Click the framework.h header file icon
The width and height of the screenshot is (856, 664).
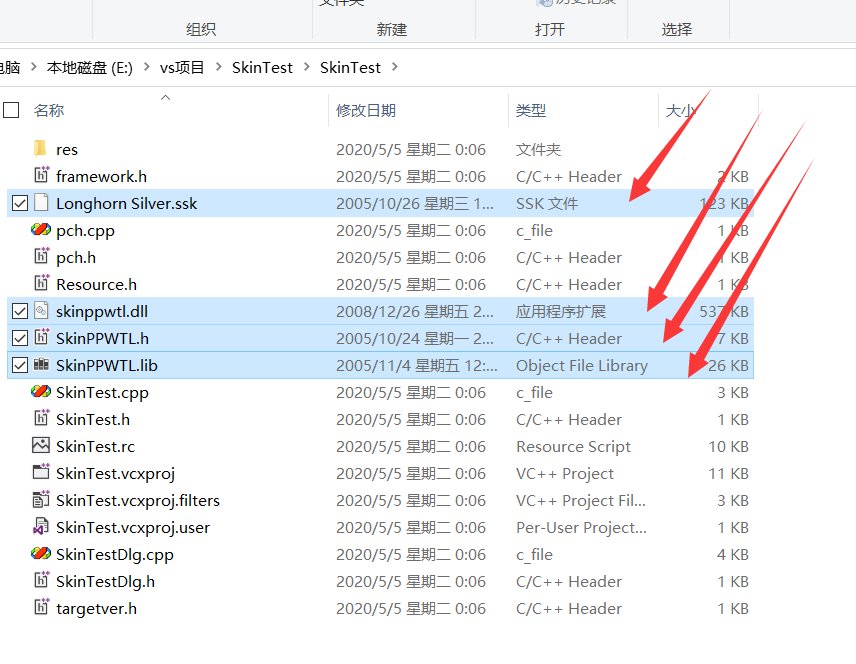point(41,175)
